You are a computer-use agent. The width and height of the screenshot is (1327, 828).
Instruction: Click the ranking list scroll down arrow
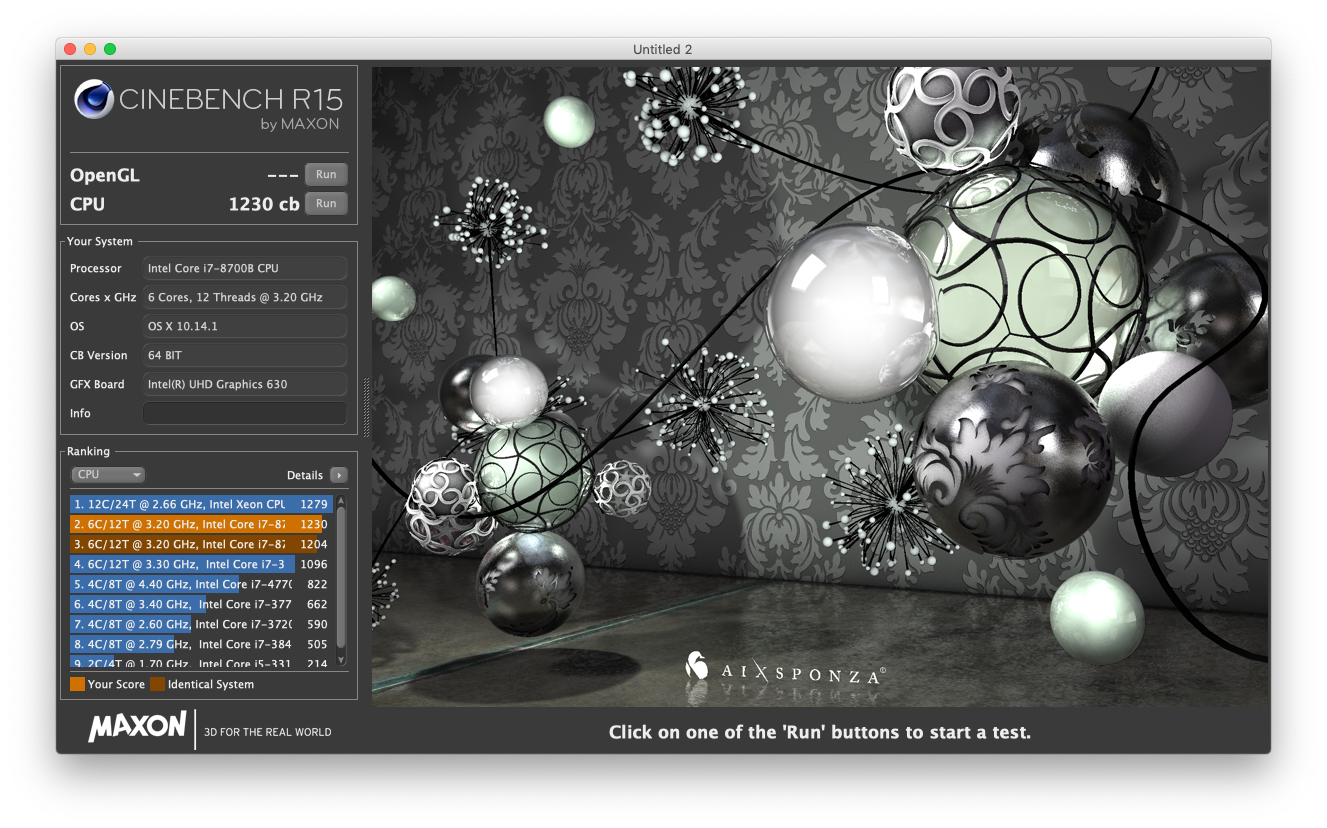[341, 660]
